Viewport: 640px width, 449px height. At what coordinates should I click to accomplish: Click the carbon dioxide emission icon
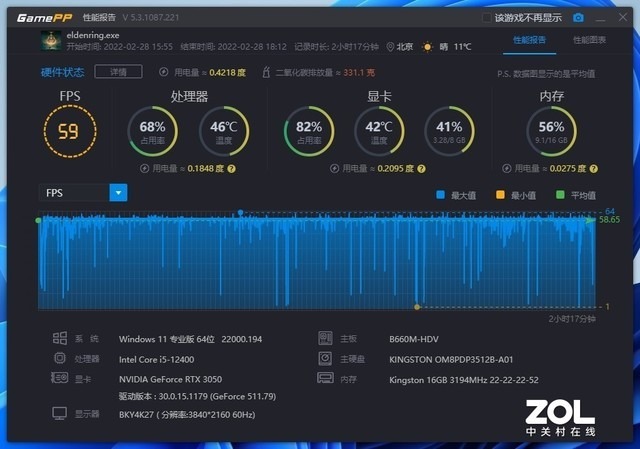pos(266,72)
